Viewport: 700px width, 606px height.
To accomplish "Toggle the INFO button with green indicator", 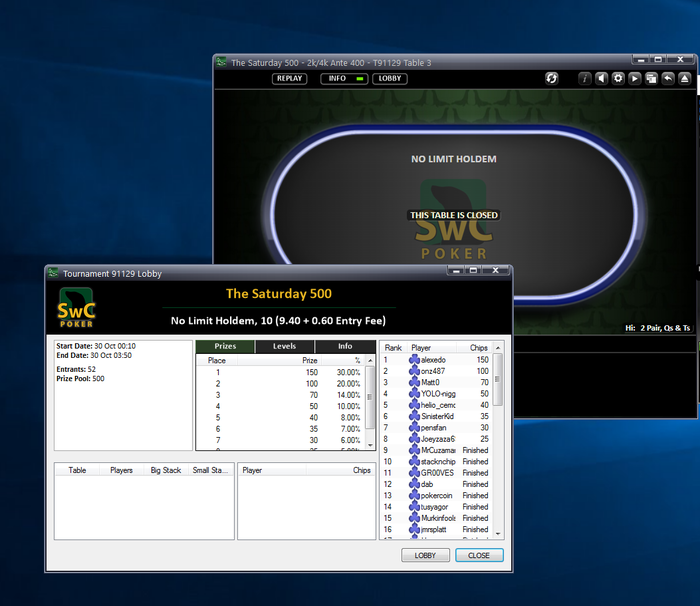I will tap(344, 79).
